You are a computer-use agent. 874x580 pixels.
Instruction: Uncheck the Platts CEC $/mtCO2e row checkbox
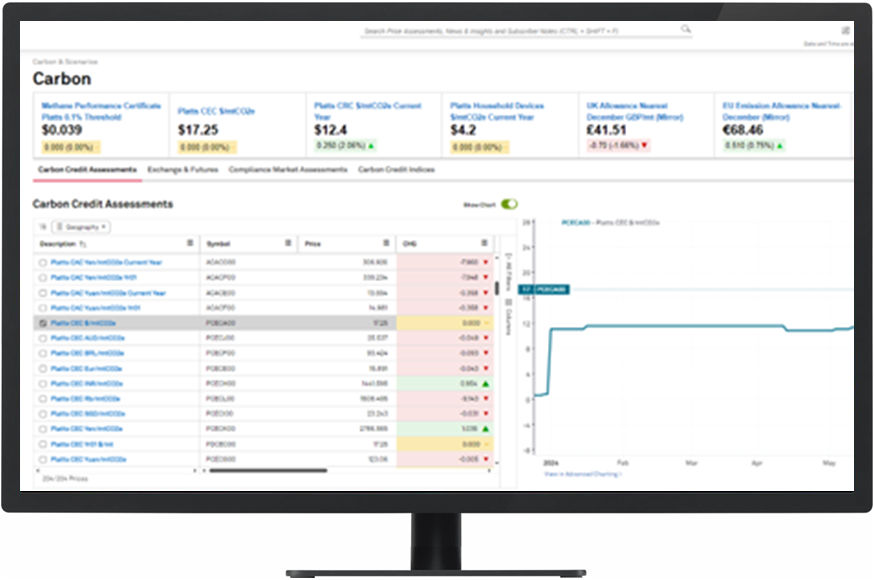pos(42,324)
